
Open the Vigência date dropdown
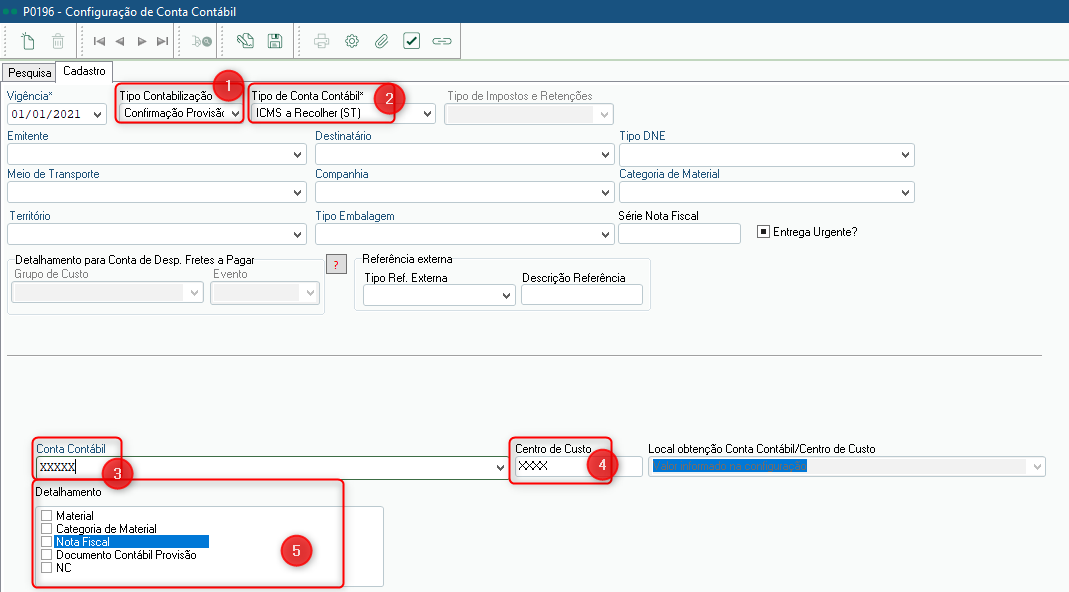(97, 115)
